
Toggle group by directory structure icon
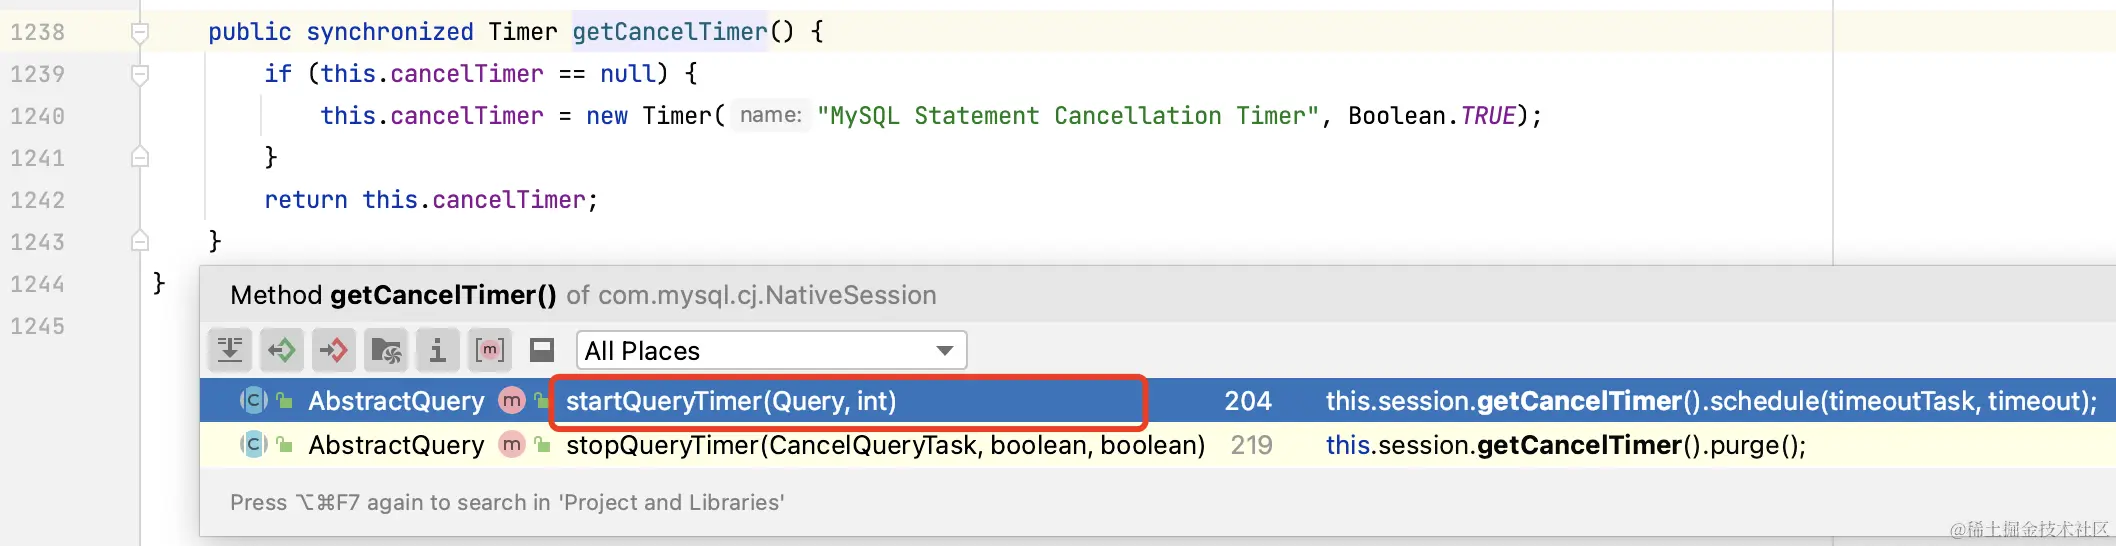[x=386, y=350]
